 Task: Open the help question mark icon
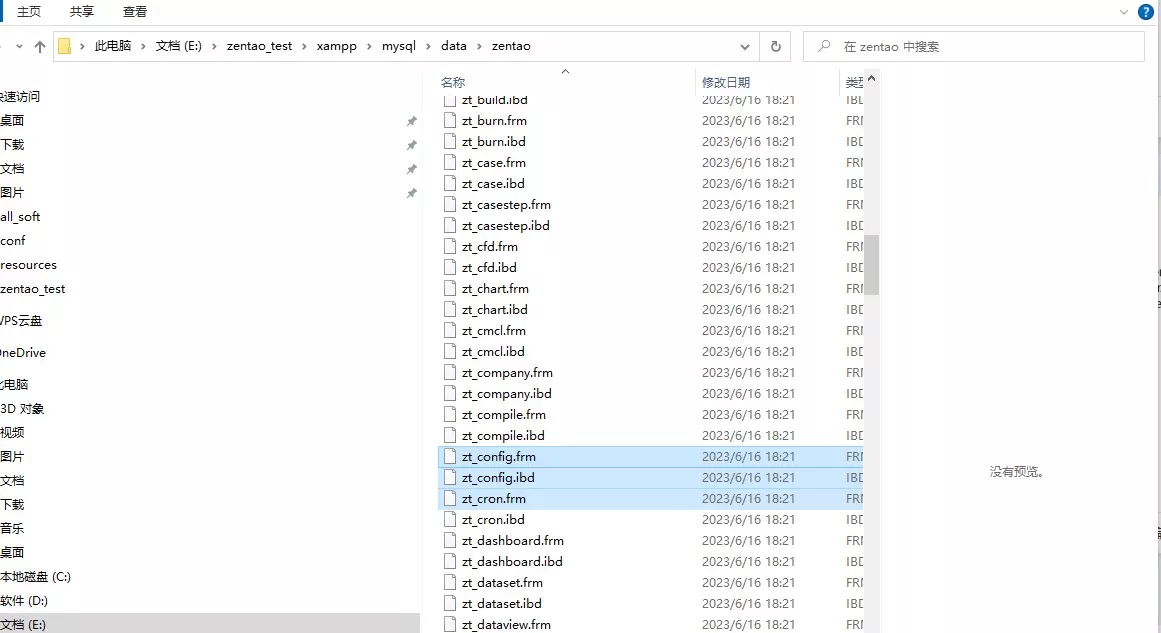tap(1145, 12)
